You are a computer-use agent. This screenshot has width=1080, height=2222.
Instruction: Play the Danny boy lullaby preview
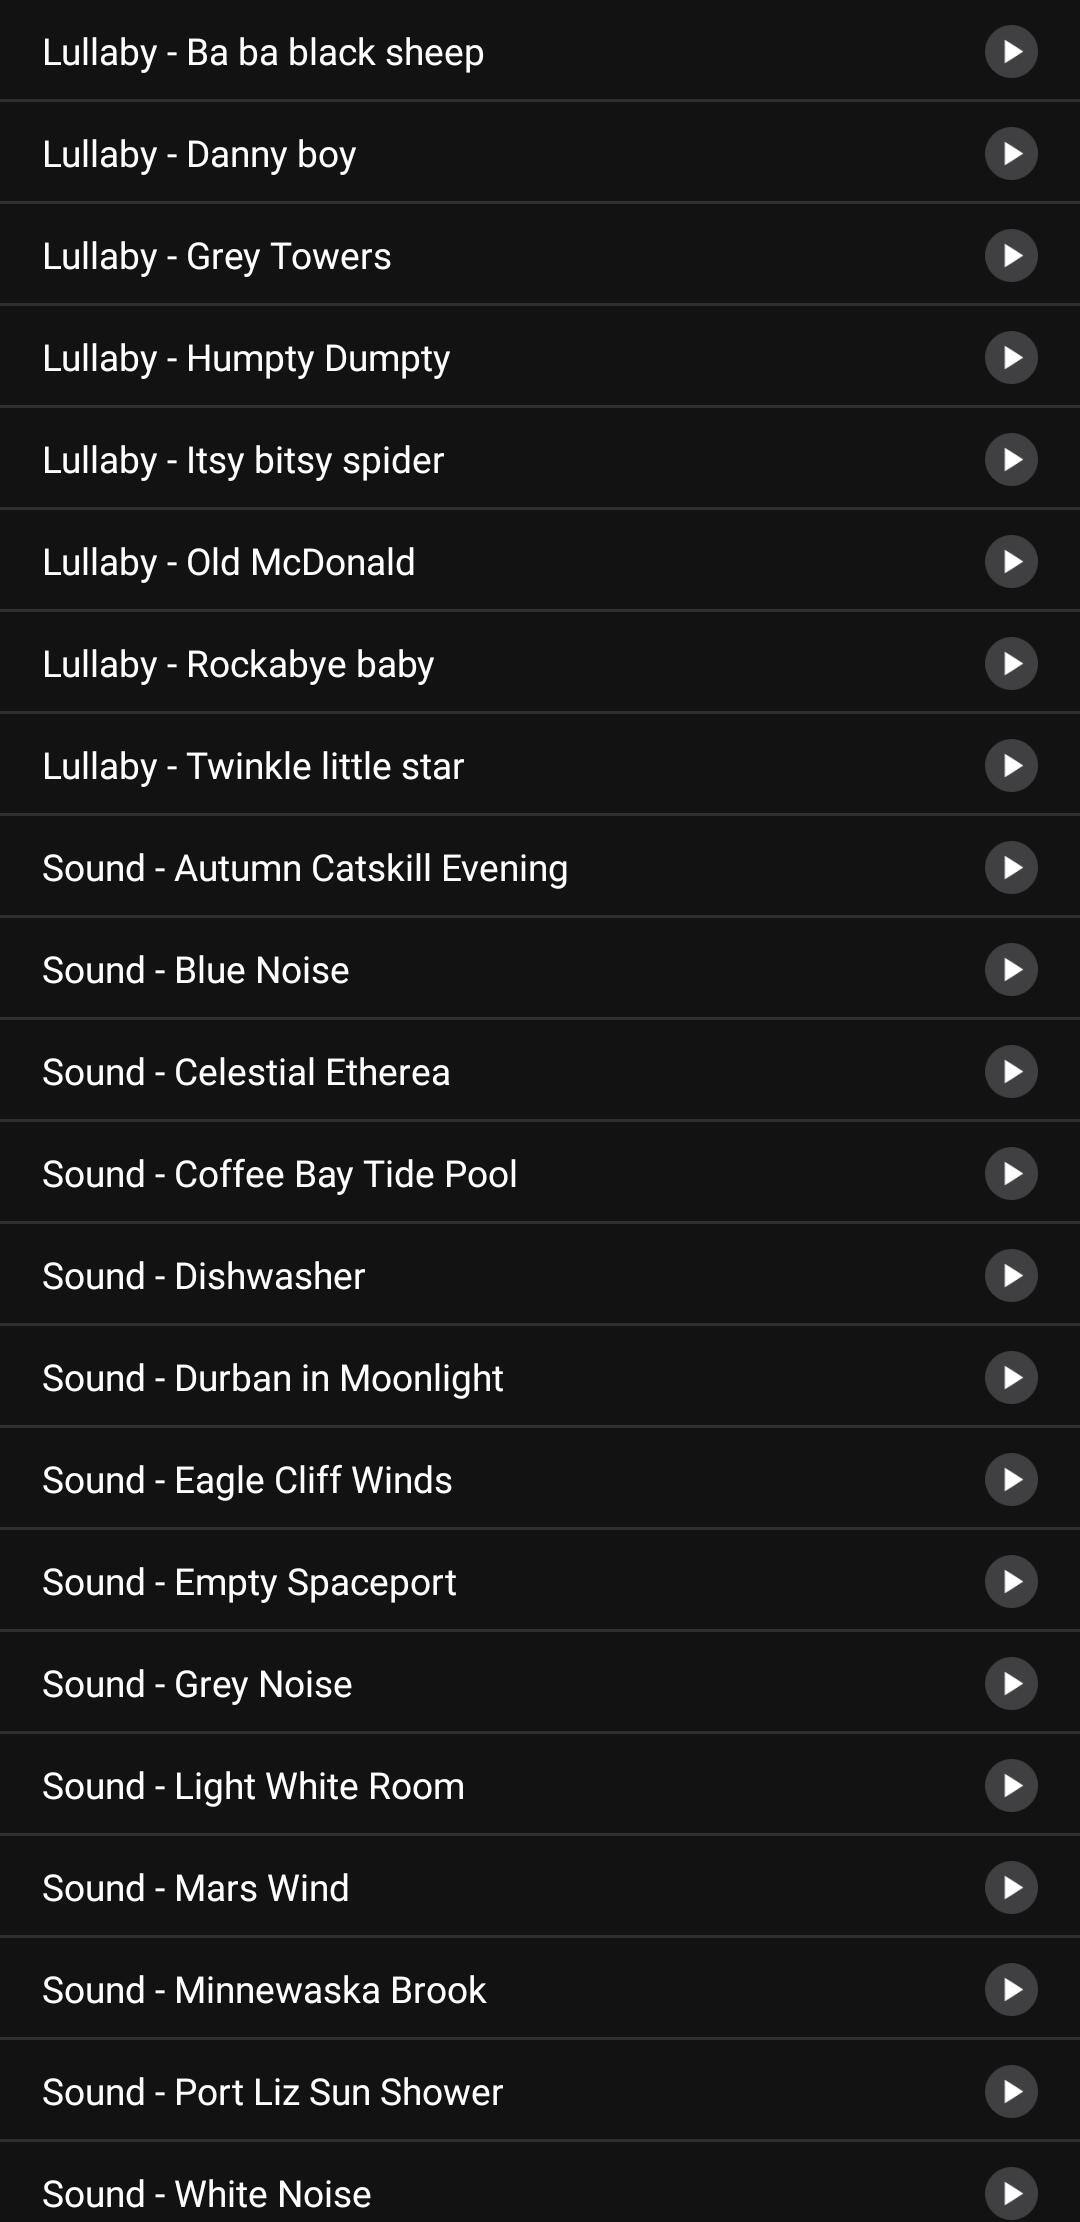pyautogui.click(x=1011, y=153)
